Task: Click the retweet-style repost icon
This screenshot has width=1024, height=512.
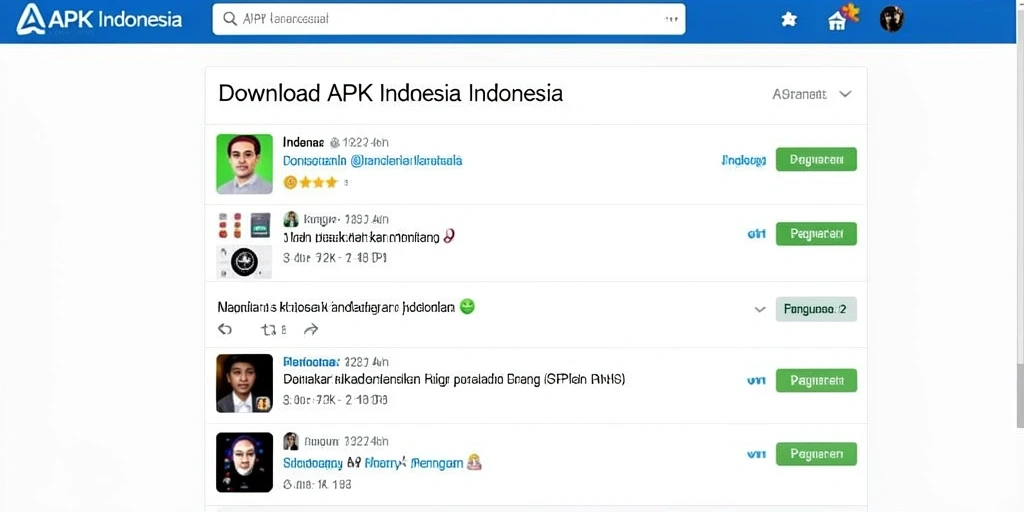Action: coord(269,330)
